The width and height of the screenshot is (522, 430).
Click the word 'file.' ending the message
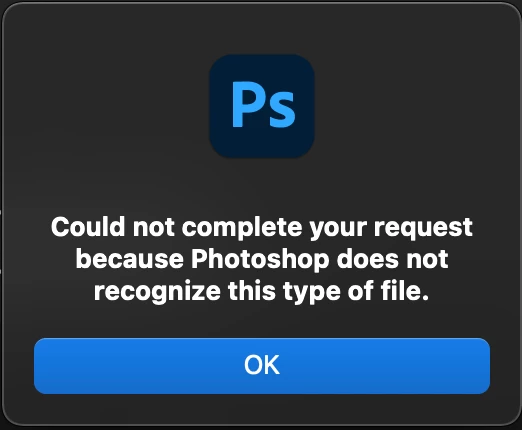[405, 290]
